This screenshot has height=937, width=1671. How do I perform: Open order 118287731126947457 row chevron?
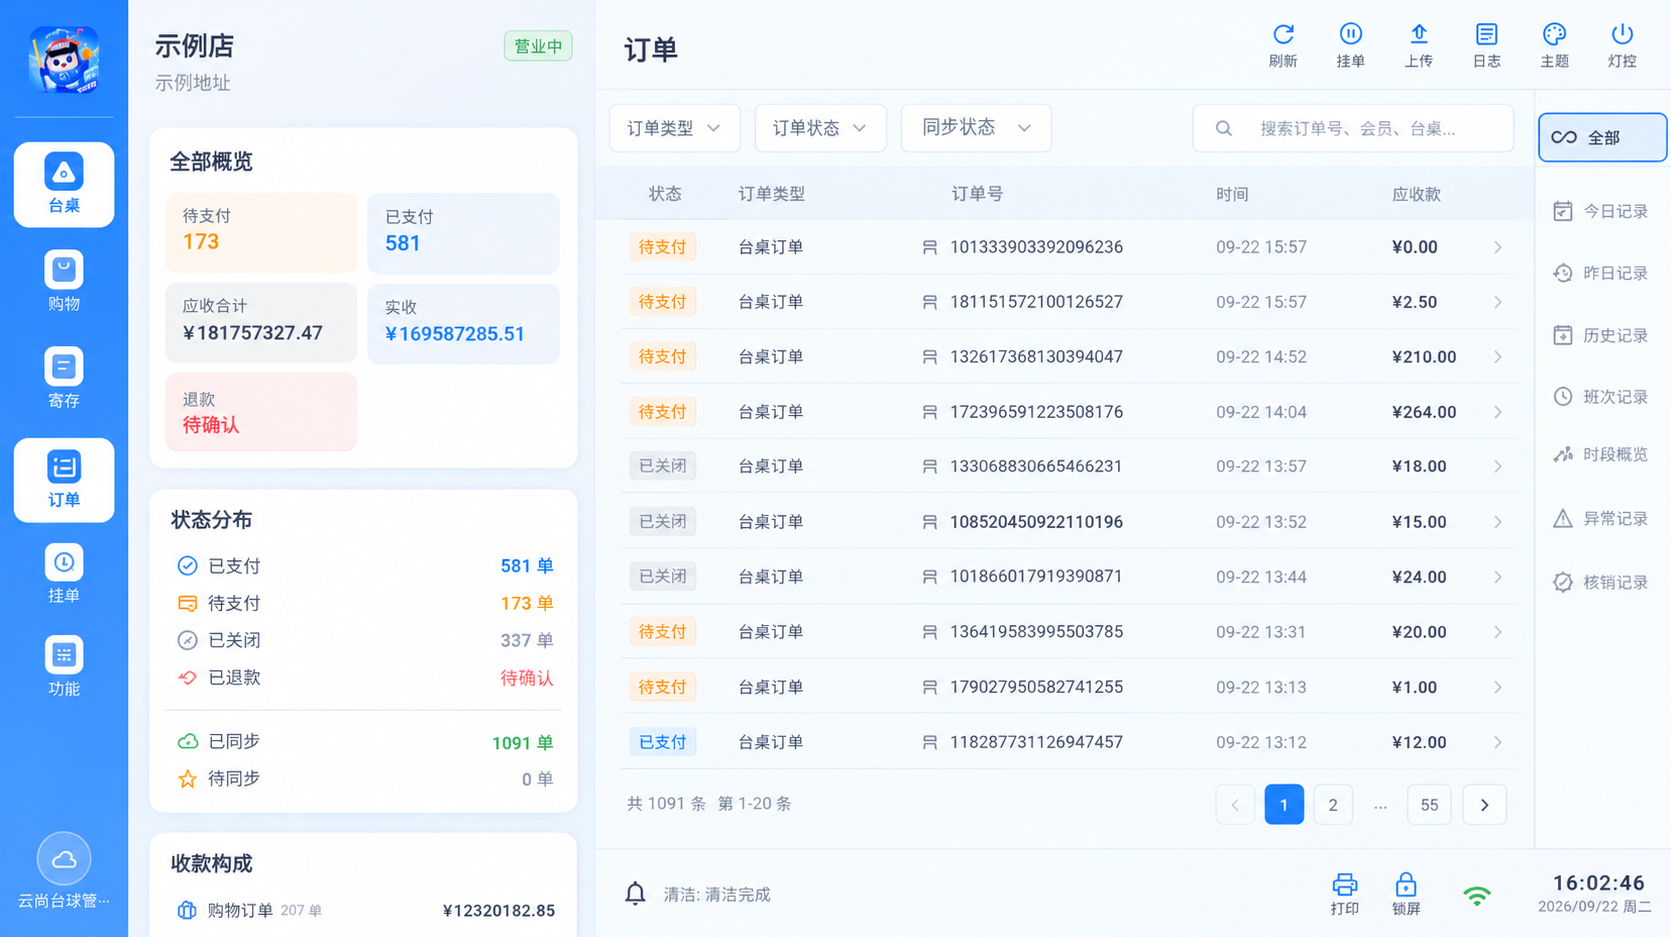pos(1498,742)
